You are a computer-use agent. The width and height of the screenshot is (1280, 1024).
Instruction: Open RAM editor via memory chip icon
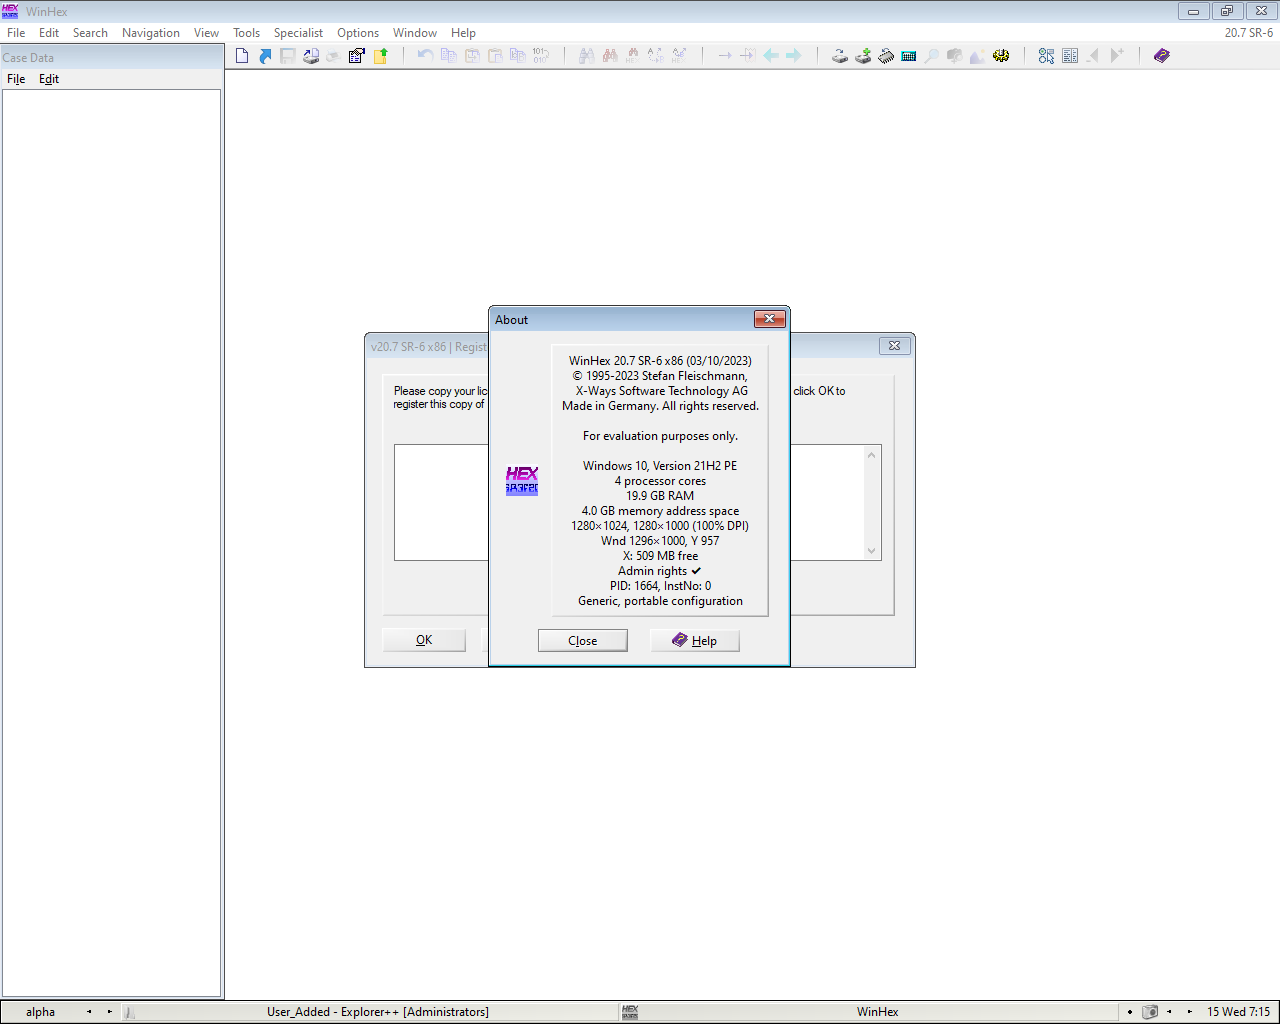pos(886,56)
